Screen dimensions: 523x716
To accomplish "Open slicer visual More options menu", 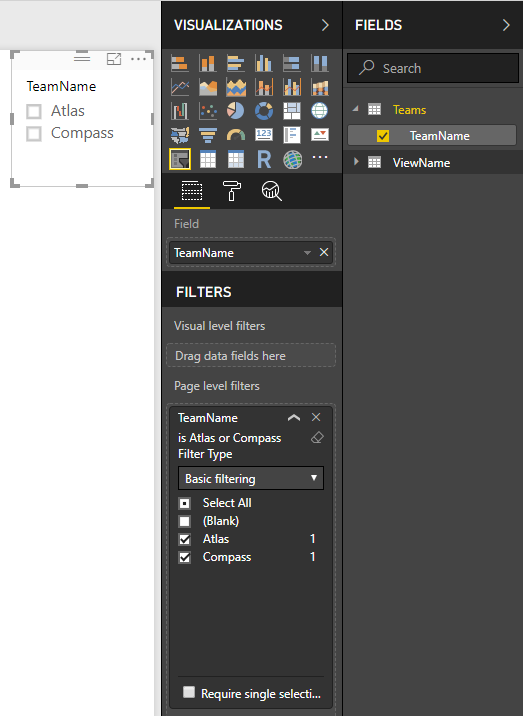I will coord(138,59).
